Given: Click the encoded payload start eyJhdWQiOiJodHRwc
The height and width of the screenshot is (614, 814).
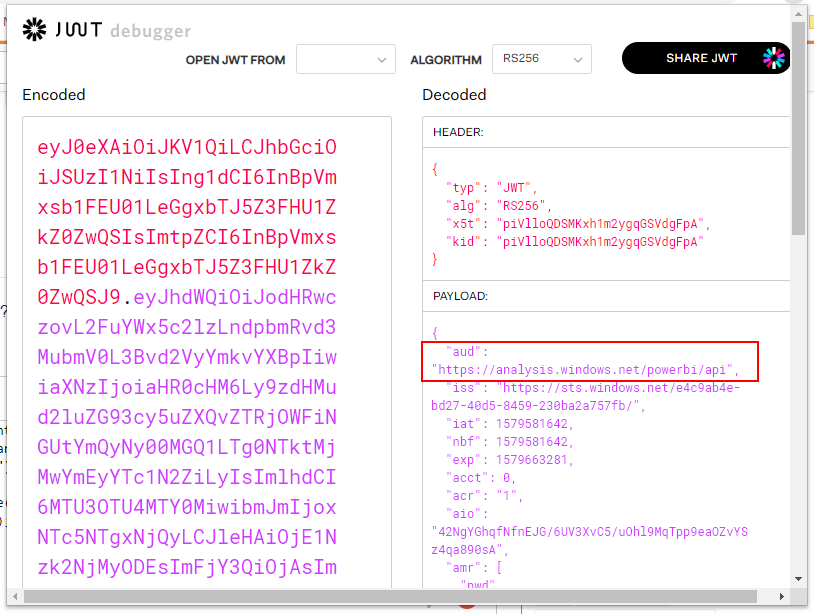Looking at the screenshot, I should (235, 297).
